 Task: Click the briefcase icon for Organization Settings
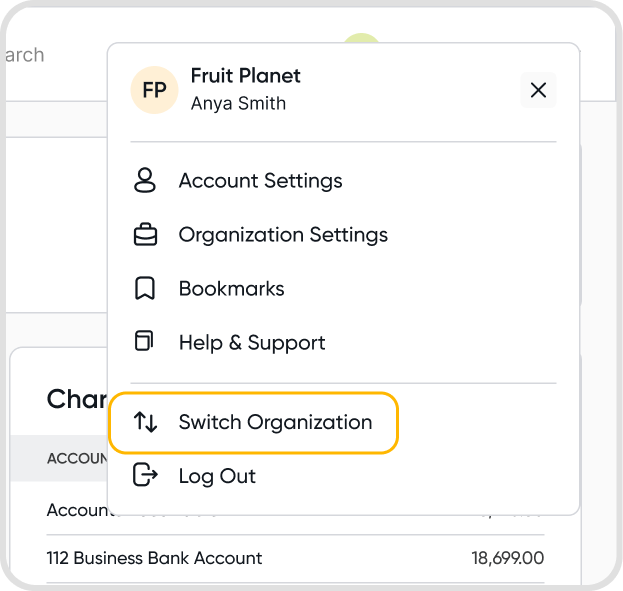click(x=145, y=235)
